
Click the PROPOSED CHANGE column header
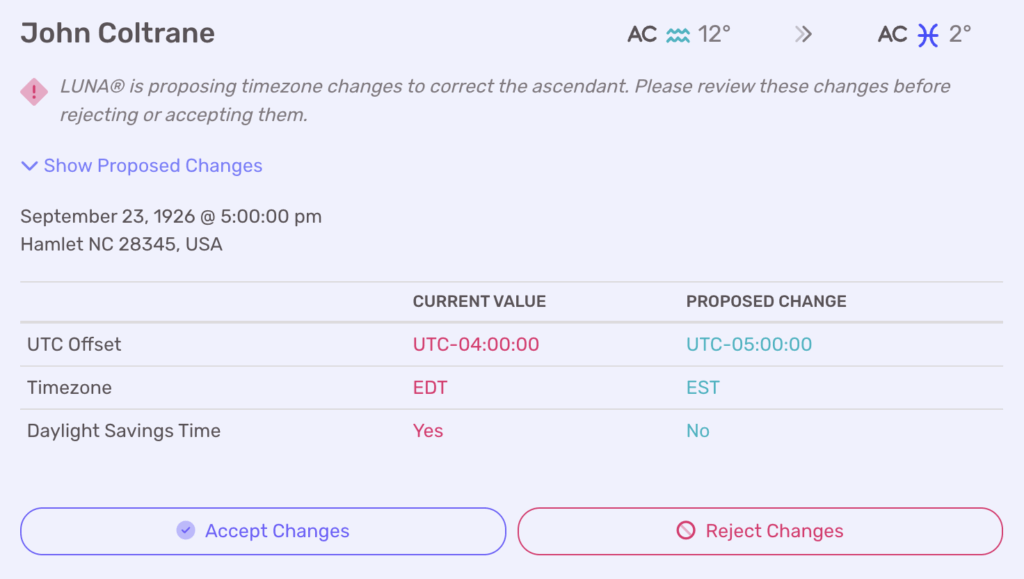pos(766,301)
